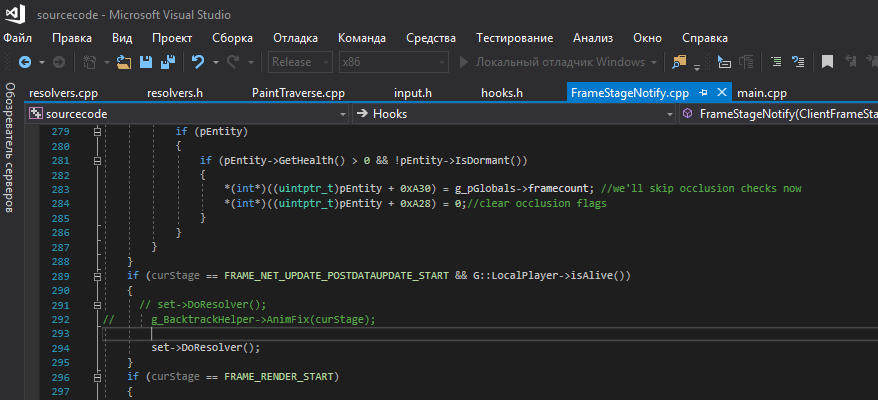Screen dimensions: 878x400
Task: Click the Navigate Backward arrow icon
Action: coord(24,62)
